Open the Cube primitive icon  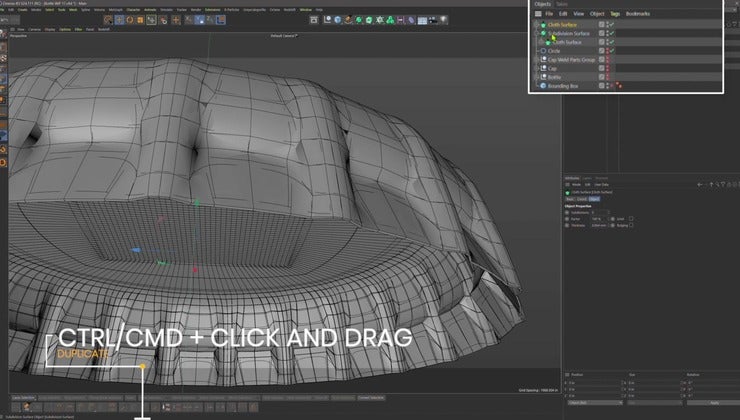(337, 20)
